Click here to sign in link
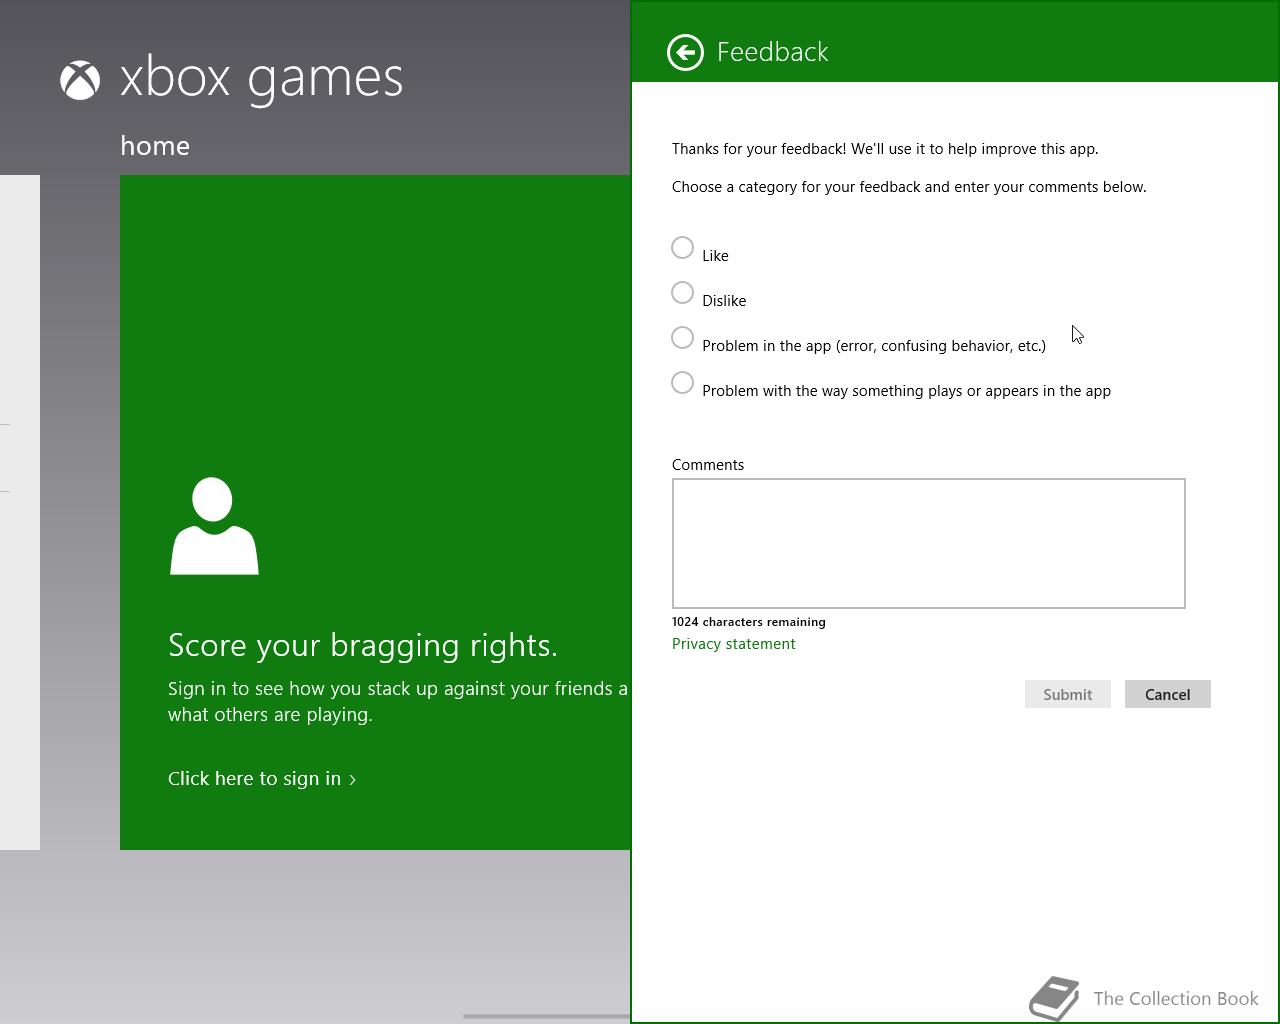 click(262, 778)
